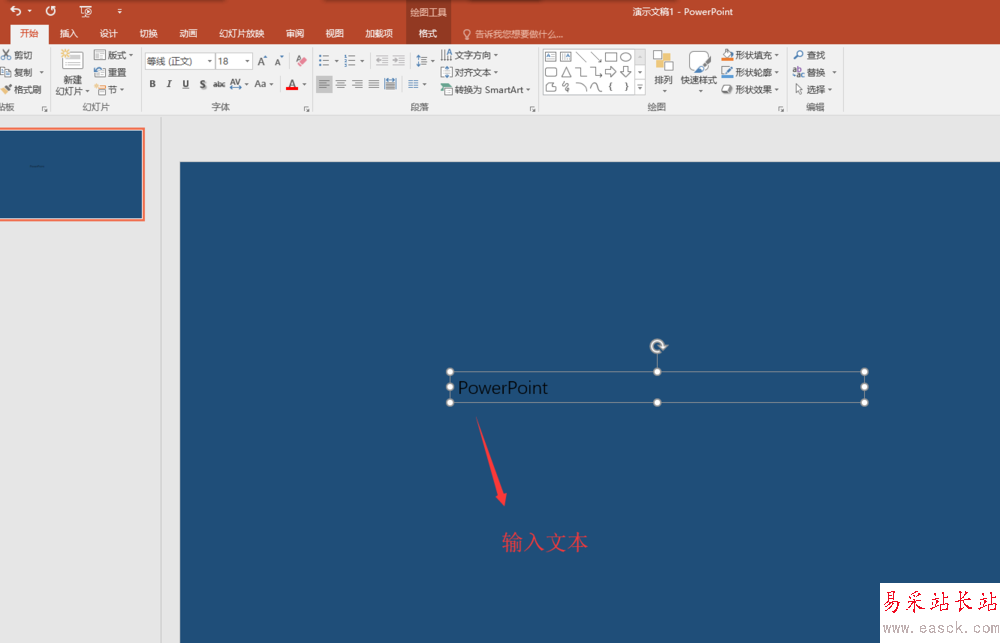
Task: Switch to the 插入 tab
Action: click(69, 33)
